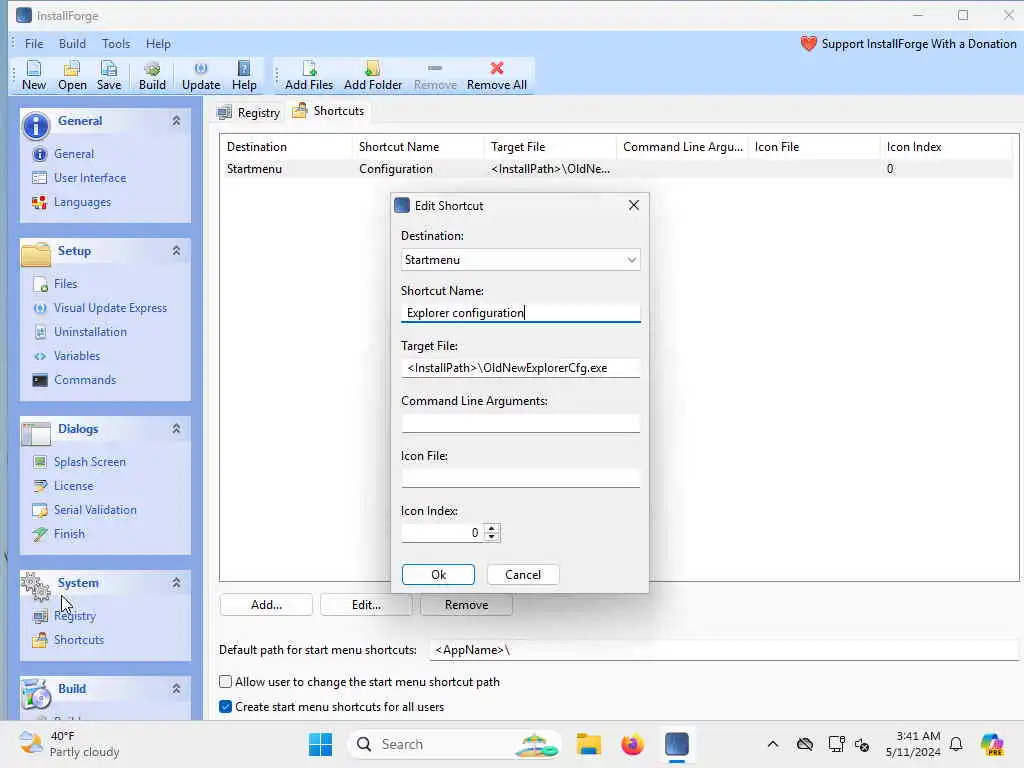Image resolution: width=1024 pixels, height=768 pixels.
Task: Click the Help toolbar icon
Action: 244,76
